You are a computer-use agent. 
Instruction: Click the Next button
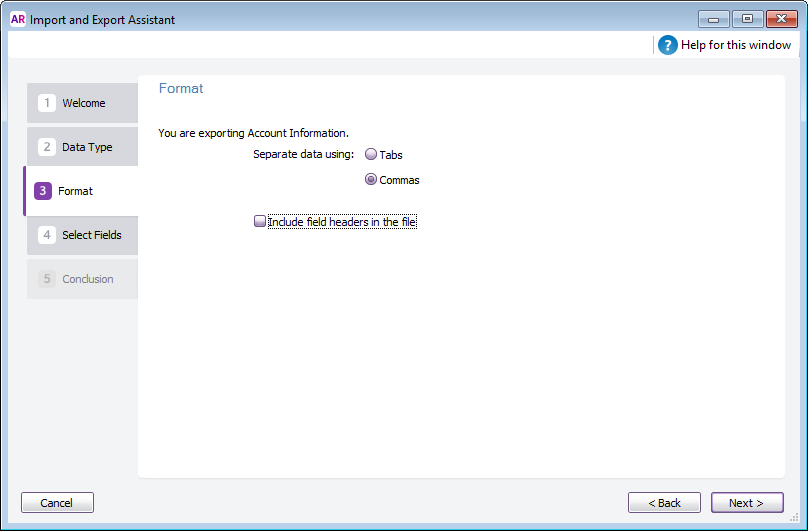point(746,503)
